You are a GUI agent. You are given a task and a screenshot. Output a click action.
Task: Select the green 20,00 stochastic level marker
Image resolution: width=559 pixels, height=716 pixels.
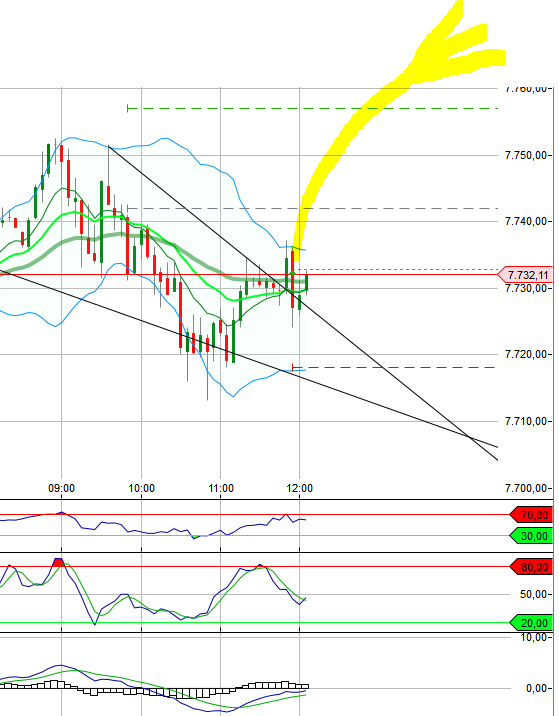[x=531, y=623]
